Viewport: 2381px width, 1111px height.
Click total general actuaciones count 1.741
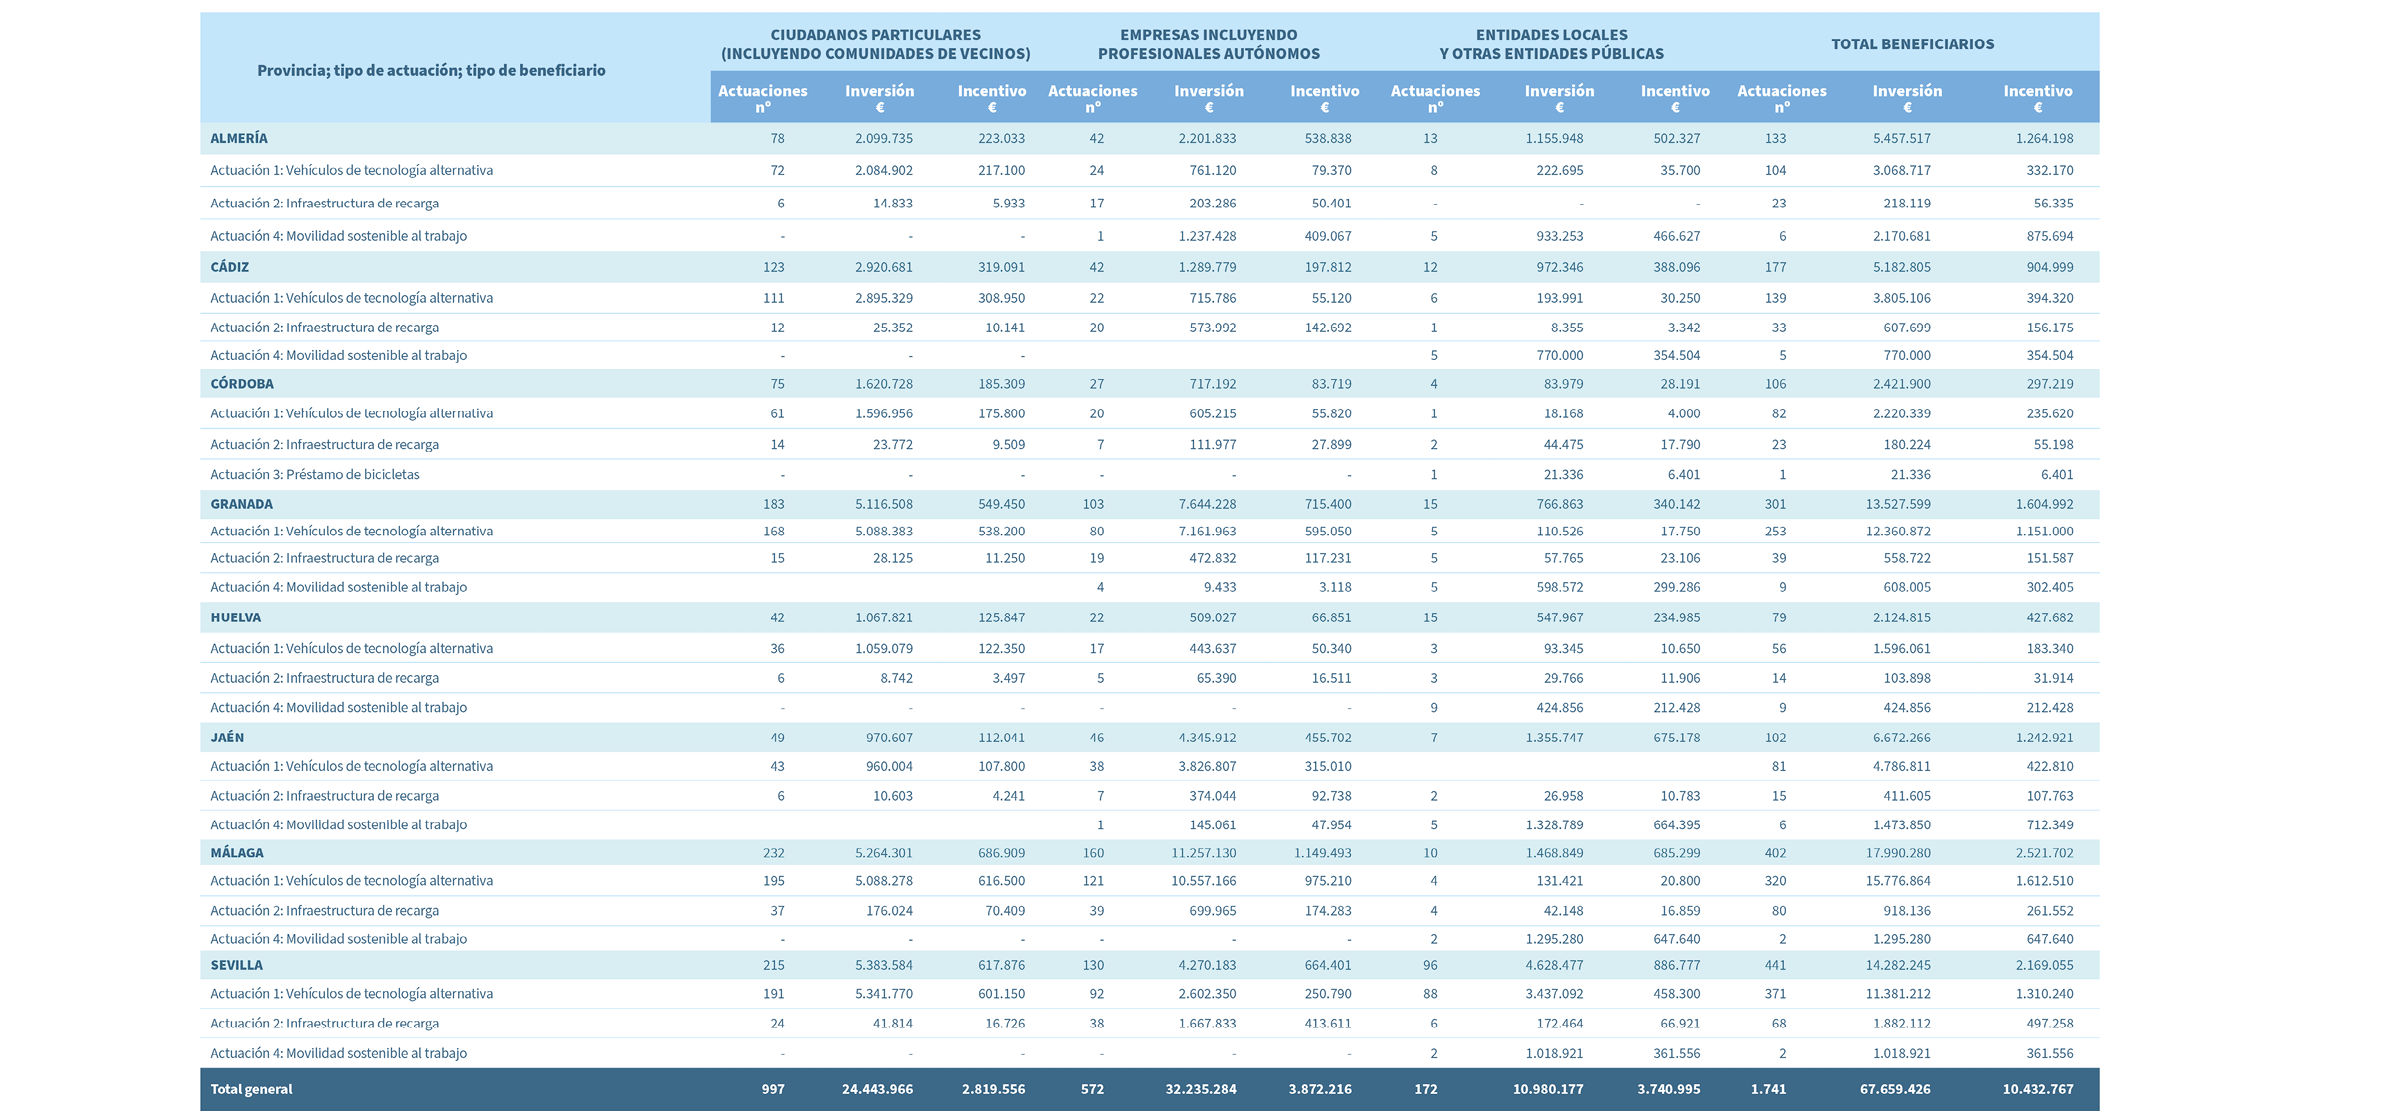[1768, 1089]
